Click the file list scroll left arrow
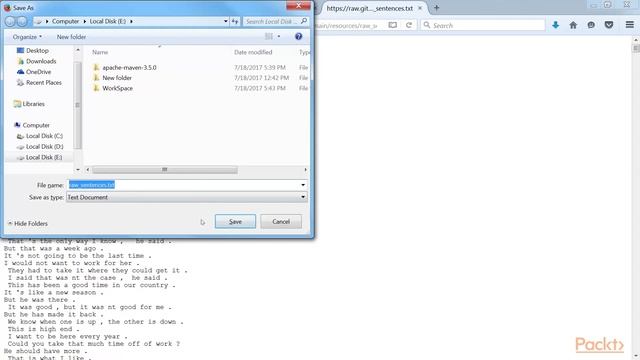 pos(87,169)
